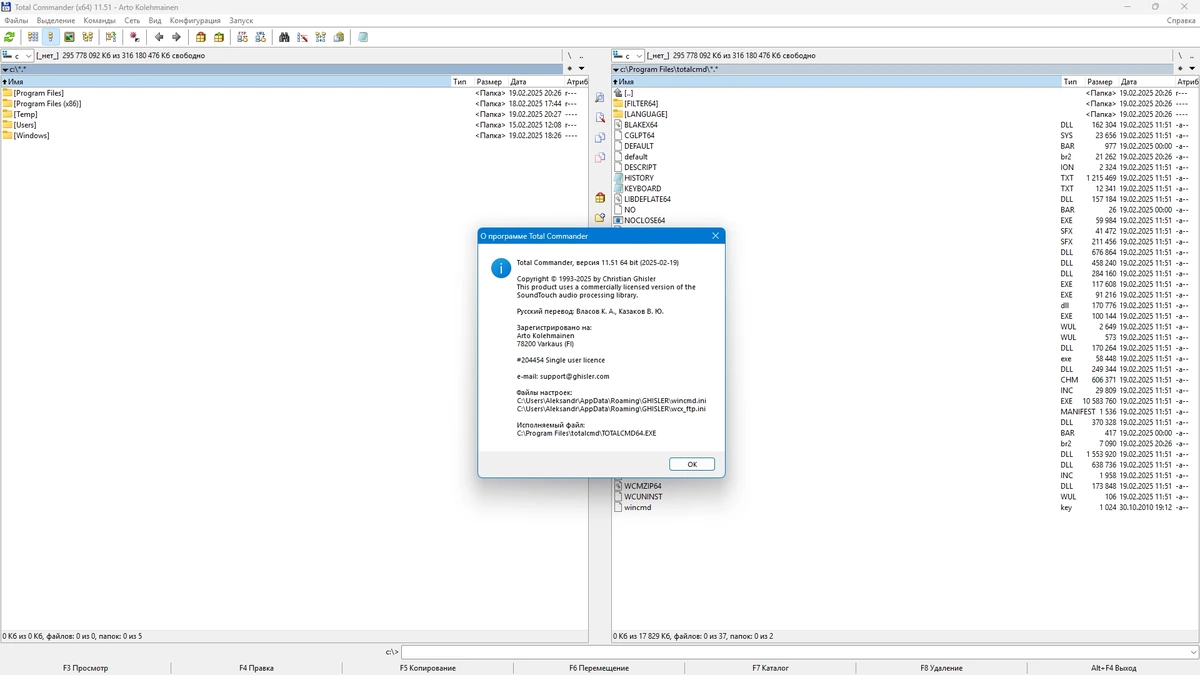Open the Конфигурация menu
Viewport: 1200px width, 675px height.
coord(195,20)
